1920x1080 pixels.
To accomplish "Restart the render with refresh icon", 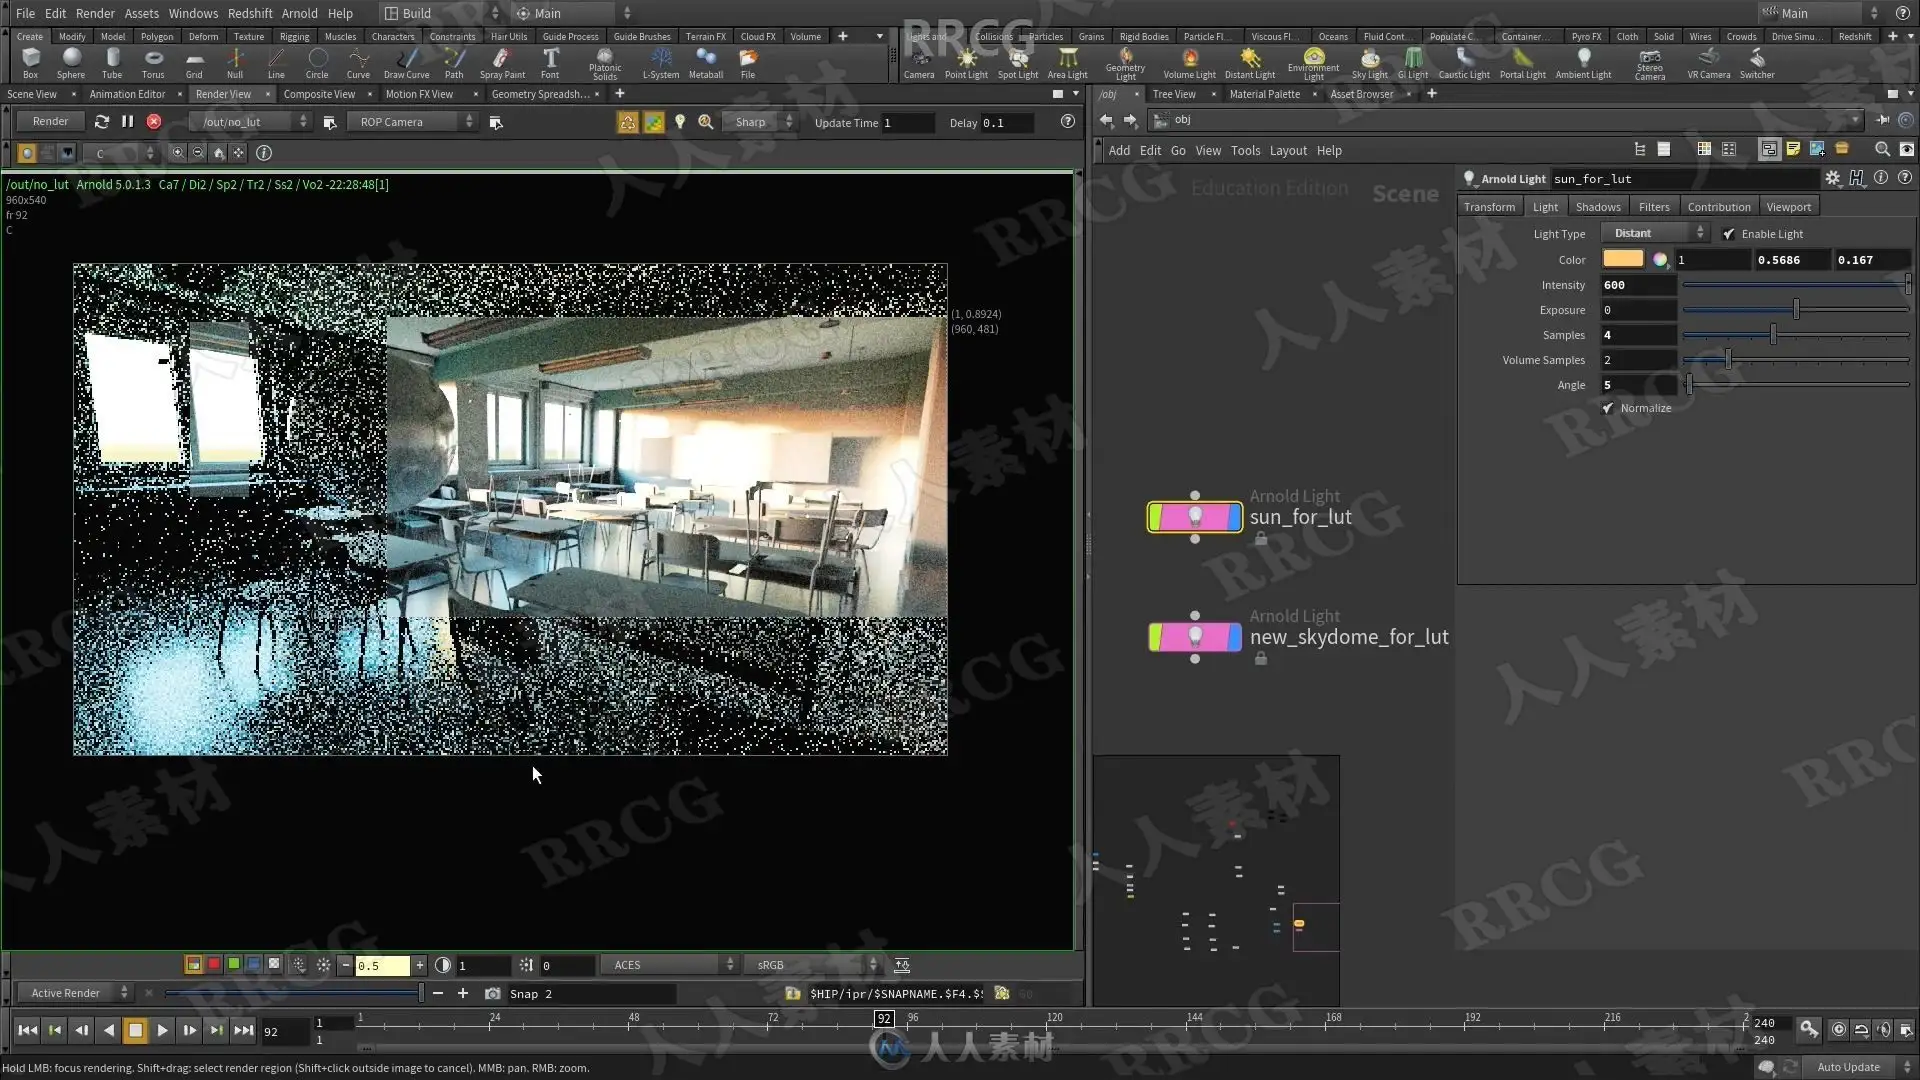I will tap(101, 122).
